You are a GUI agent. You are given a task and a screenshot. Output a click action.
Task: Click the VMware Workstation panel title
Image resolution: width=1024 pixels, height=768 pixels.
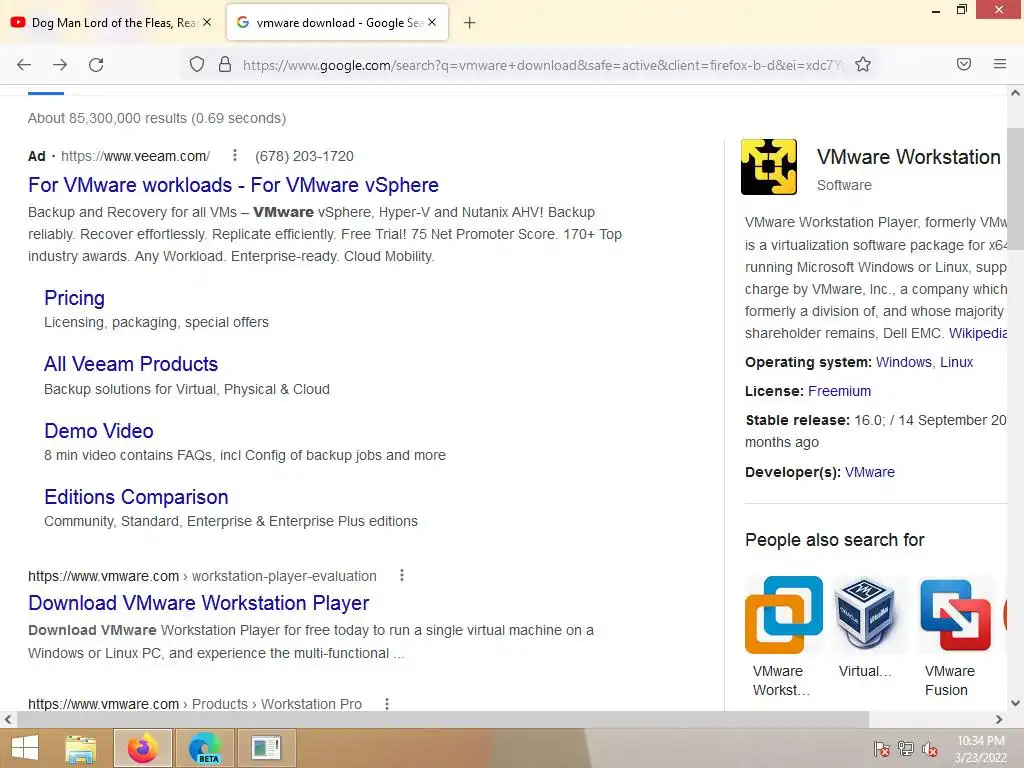pyautogui.click(x=908, y=157)
